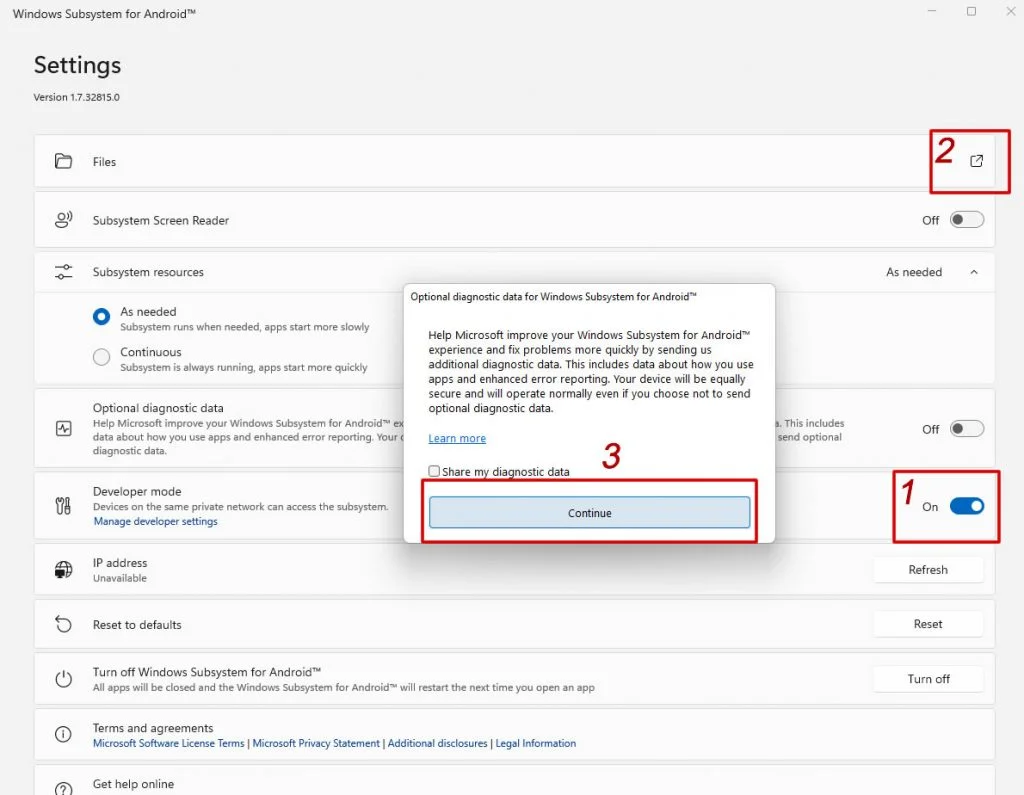Open Manage developer settings link
Screen dimensions: 1024x795
pyautogui.click(x=155, y=521)
